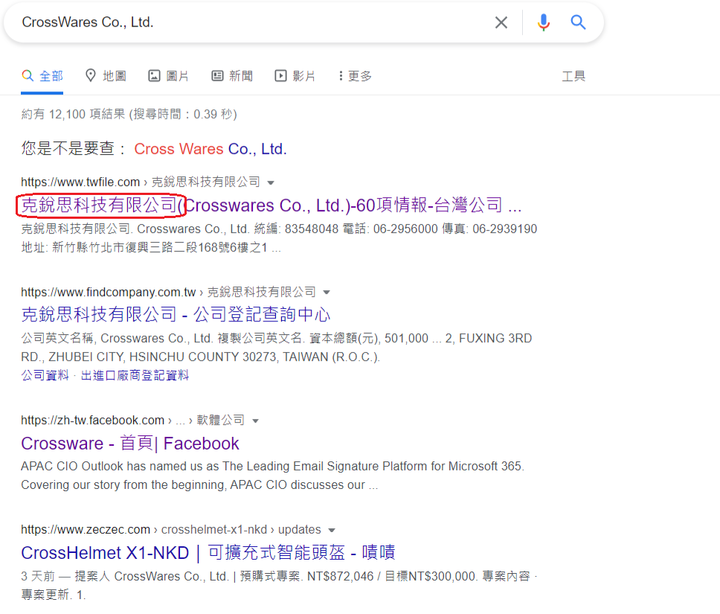
Task: Open the 公司資料 sitelink
Action: pyautogui.click(x=45, y=375)
